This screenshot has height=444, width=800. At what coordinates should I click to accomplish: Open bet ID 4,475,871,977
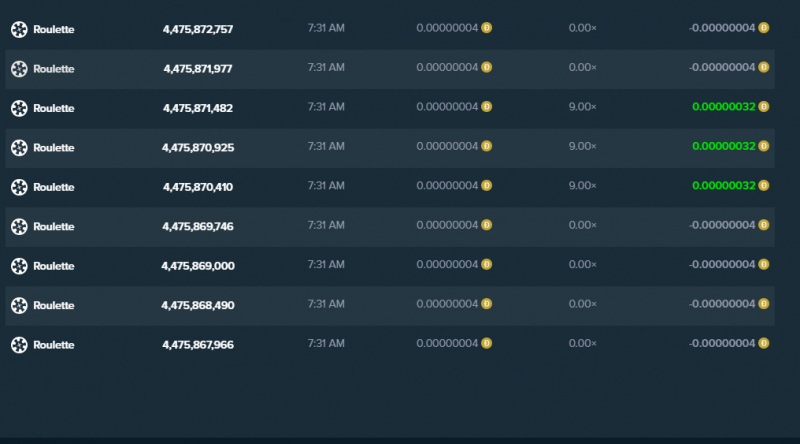pyautogui.click(x=198, y=69)
